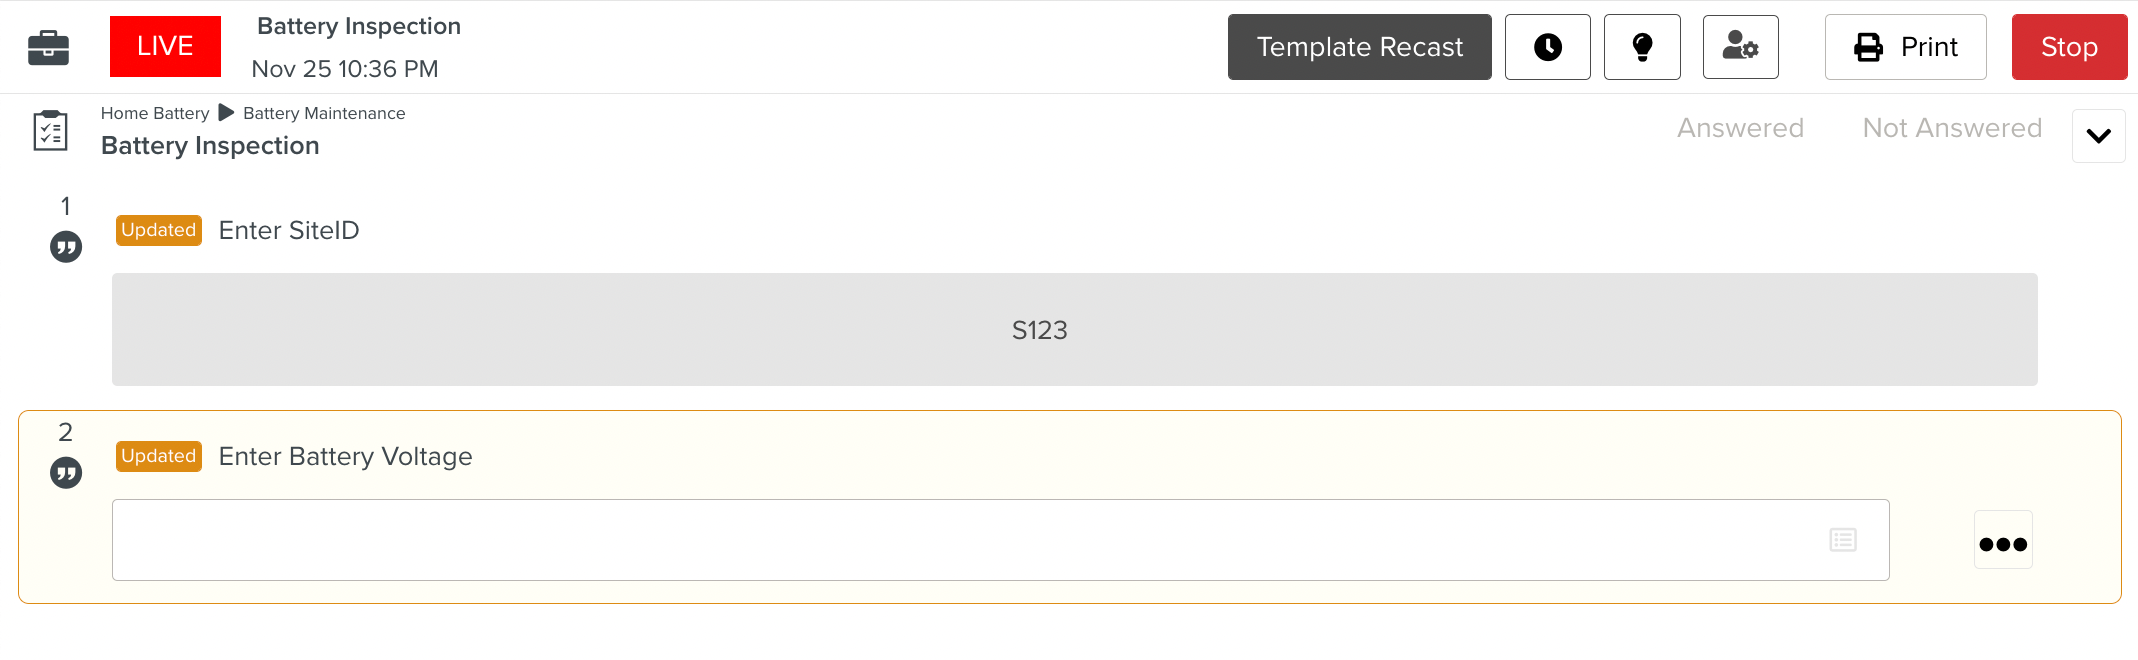The height and width of the screenshot is (660, 2138).
Task: Open the Battery Maintenance breadcrumb
Action: pyautogui.click(x=324, y=114)
